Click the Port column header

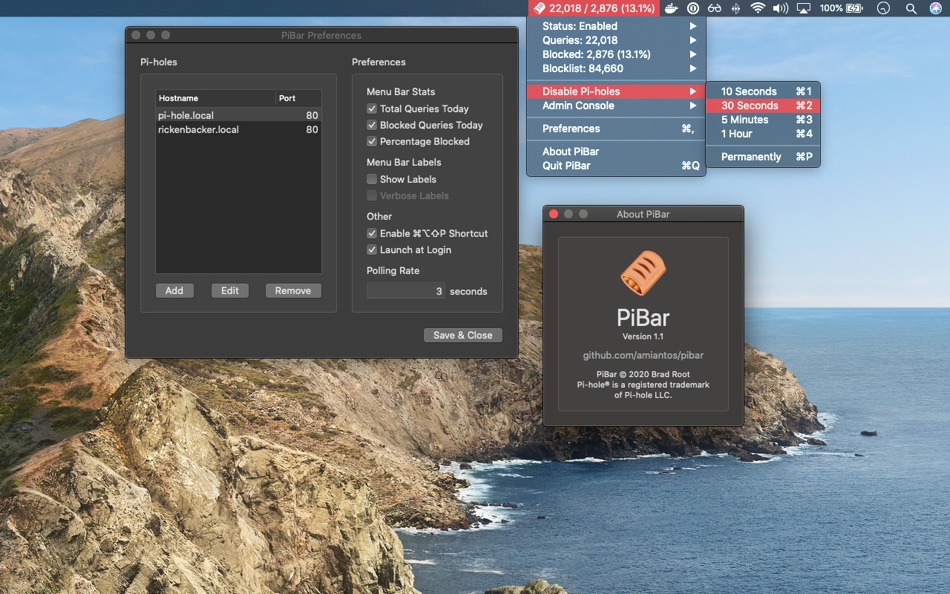(298, 98)
